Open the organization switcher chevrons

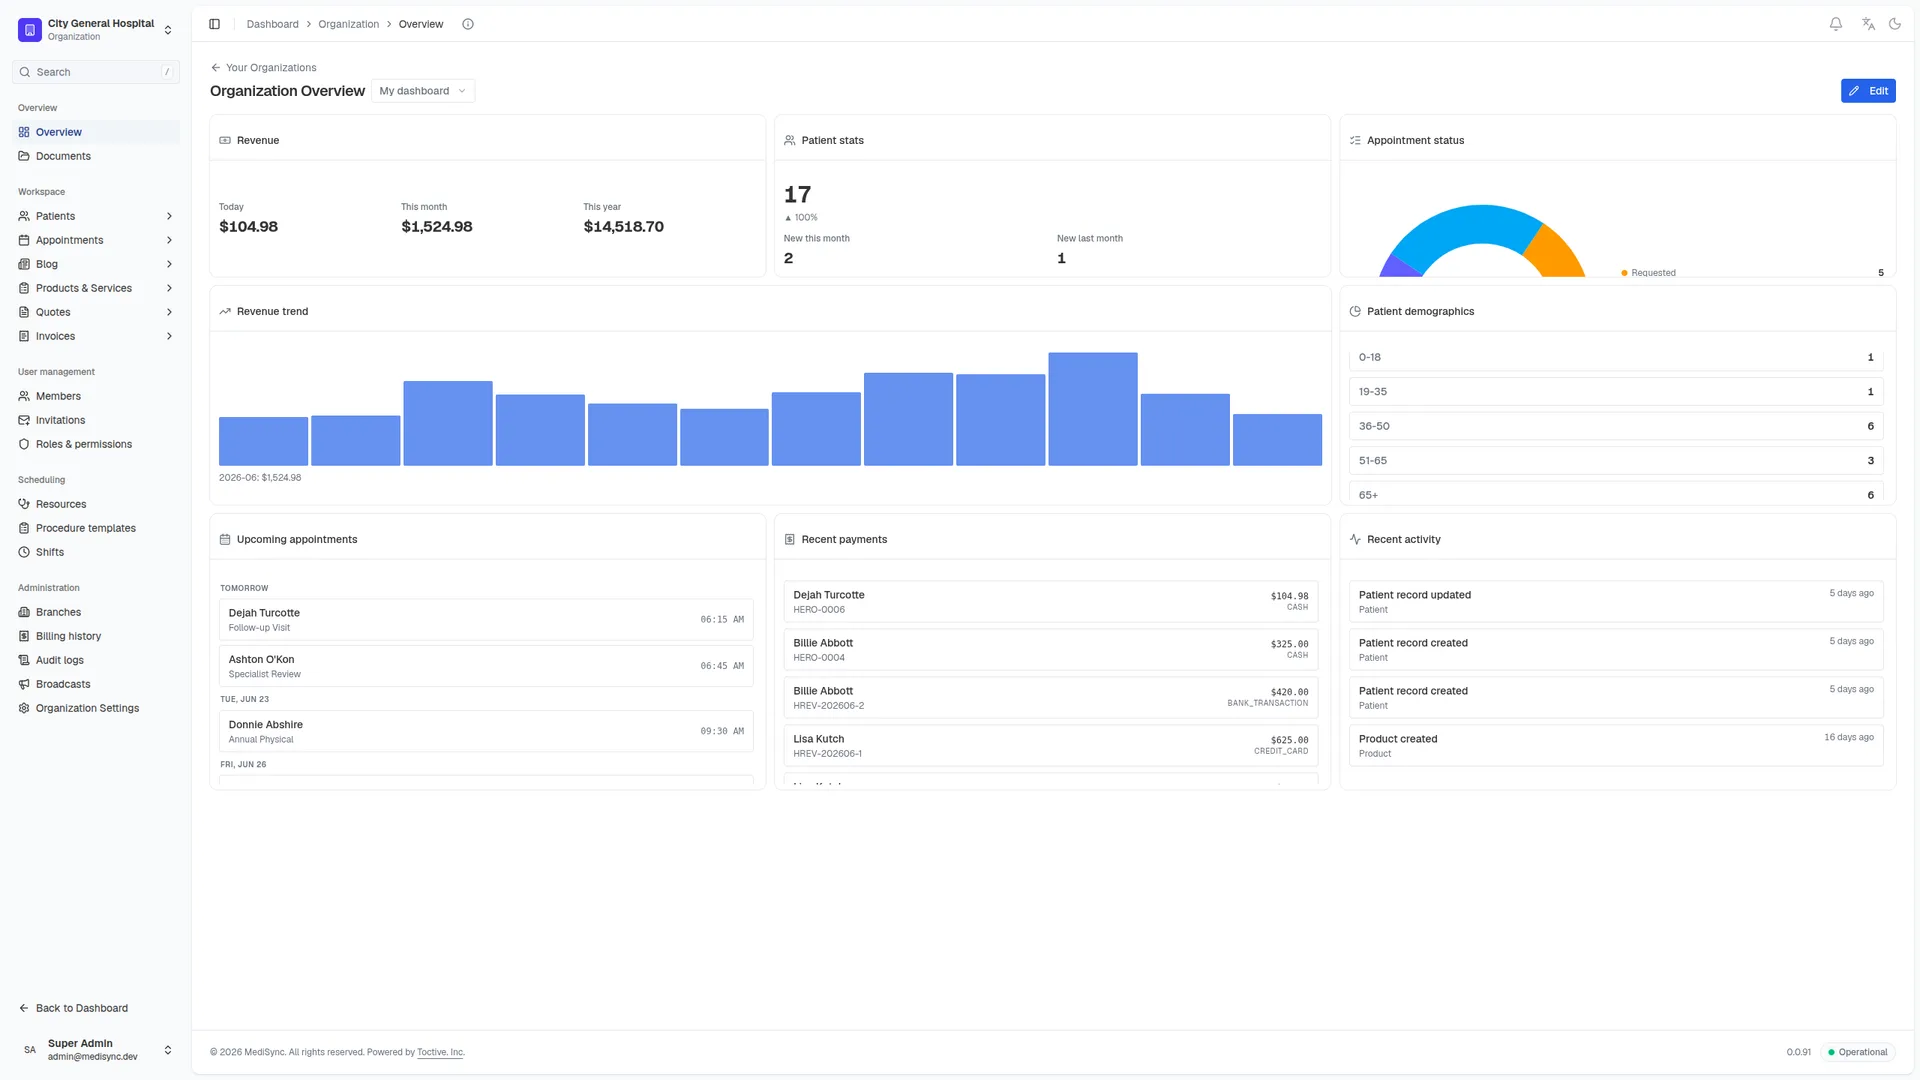168,30
